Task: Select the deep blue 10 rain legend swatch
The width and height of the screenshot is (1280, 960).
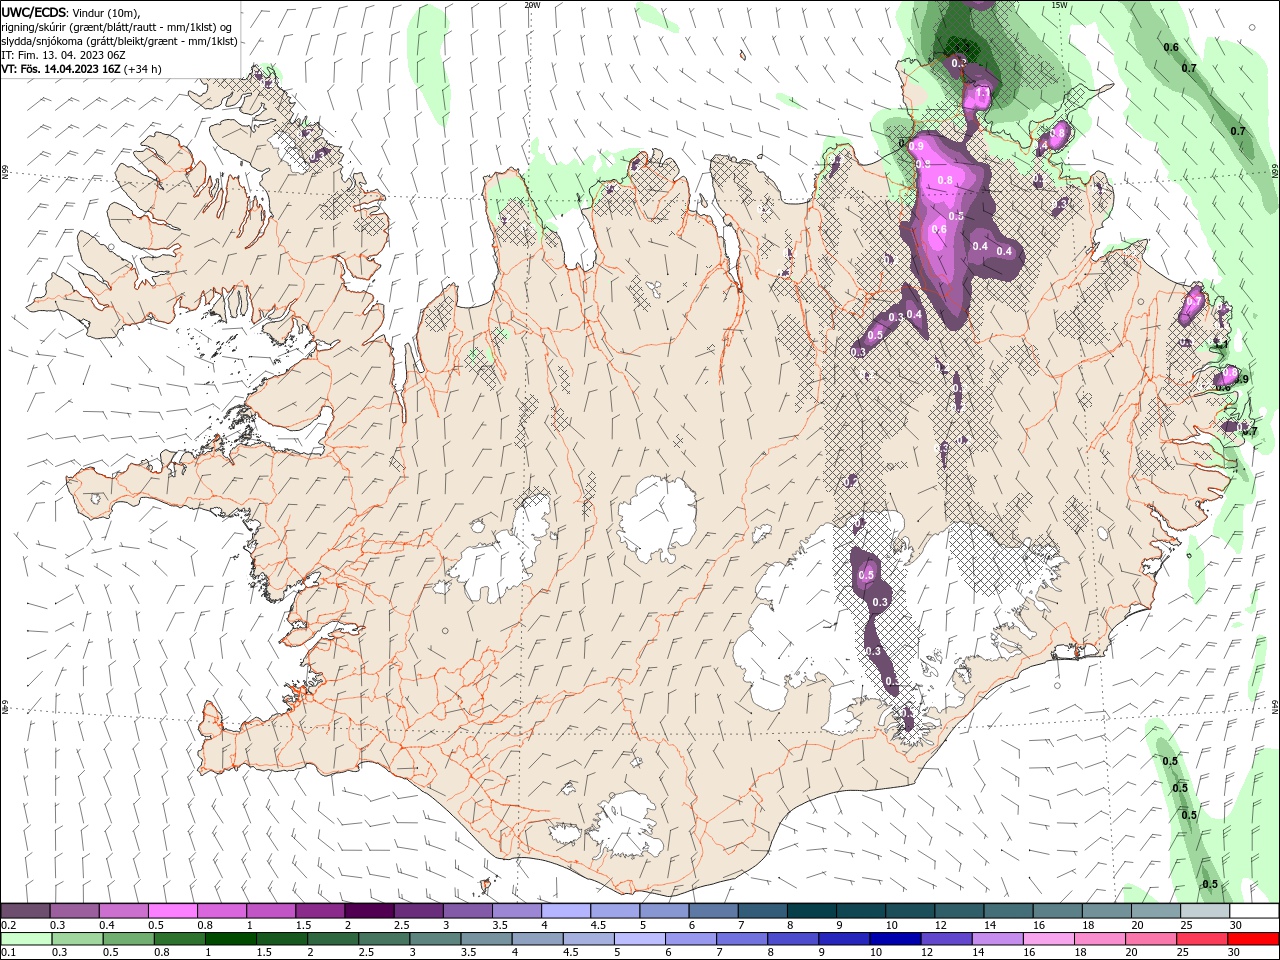Action: coord(893,939)
